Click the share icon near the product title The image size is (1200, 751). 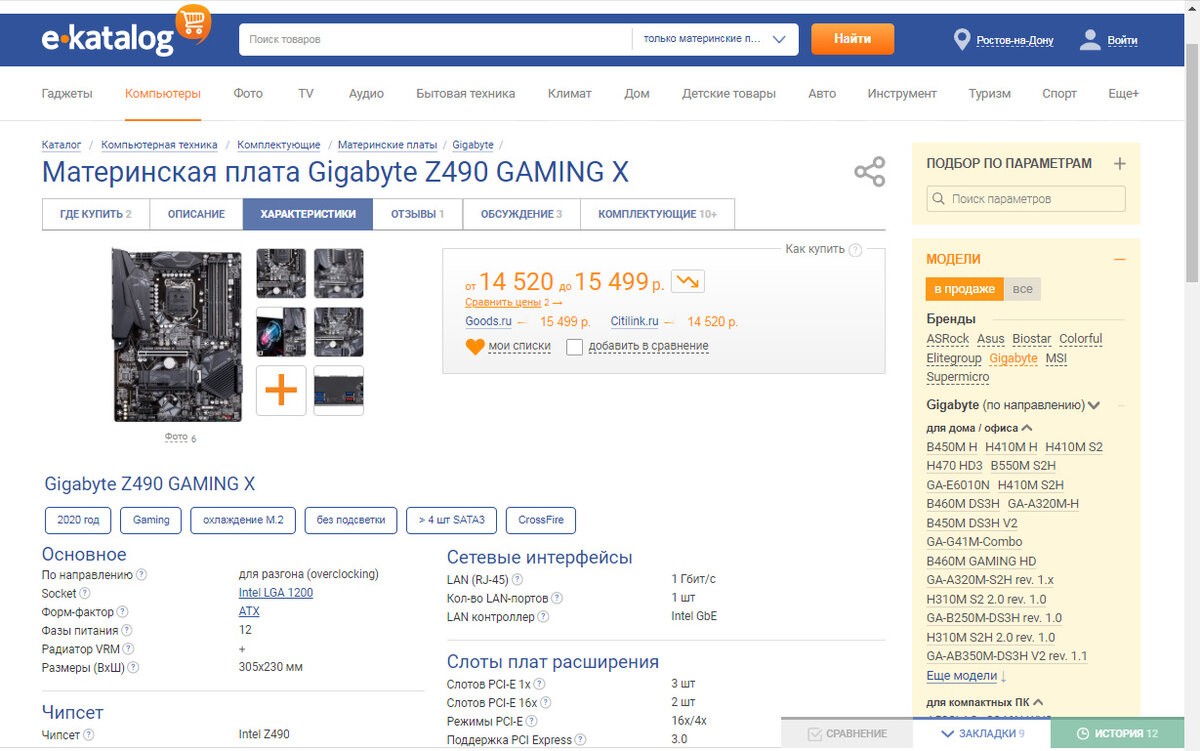pyautogui.click(x=870, y=171)
